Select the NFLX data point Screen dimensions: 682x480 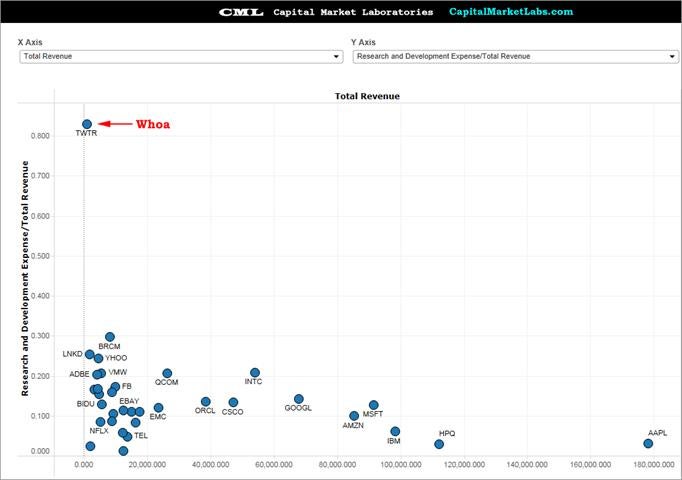[100, 422]
